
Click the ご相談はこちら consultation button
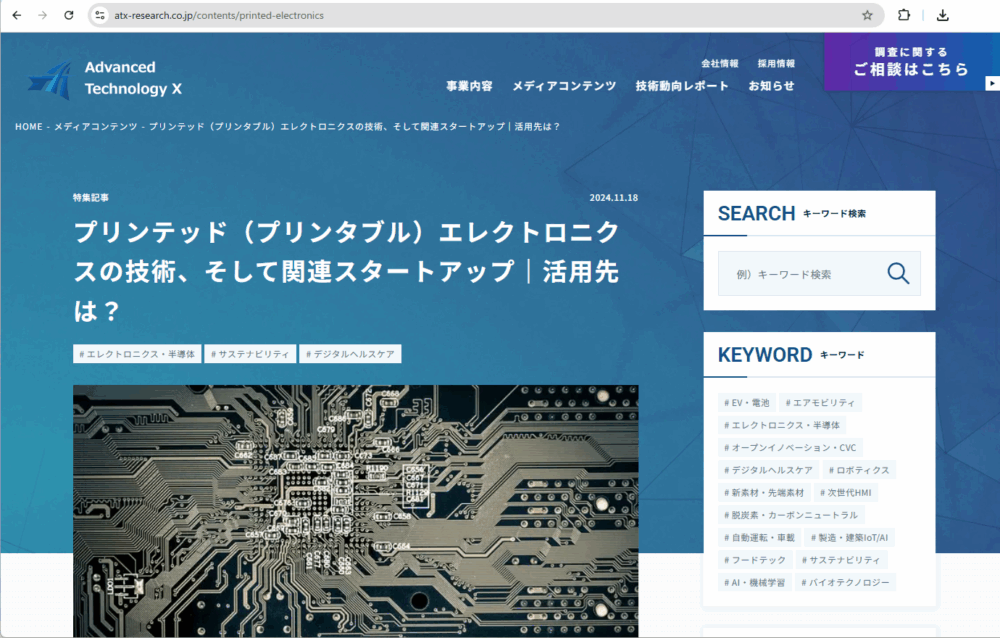[910, 62]
